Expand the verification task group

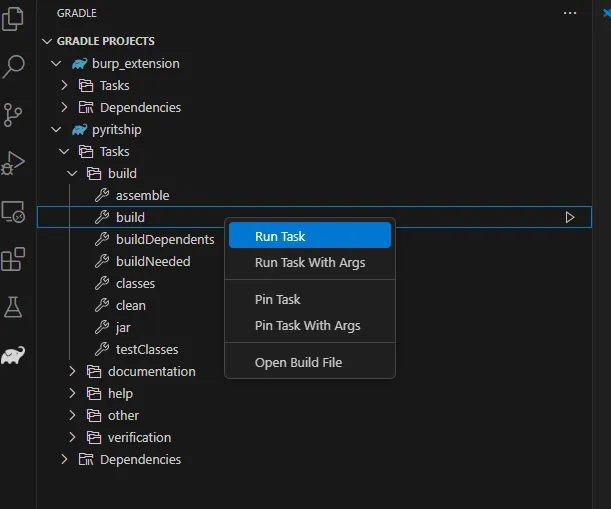coord(72,437)
